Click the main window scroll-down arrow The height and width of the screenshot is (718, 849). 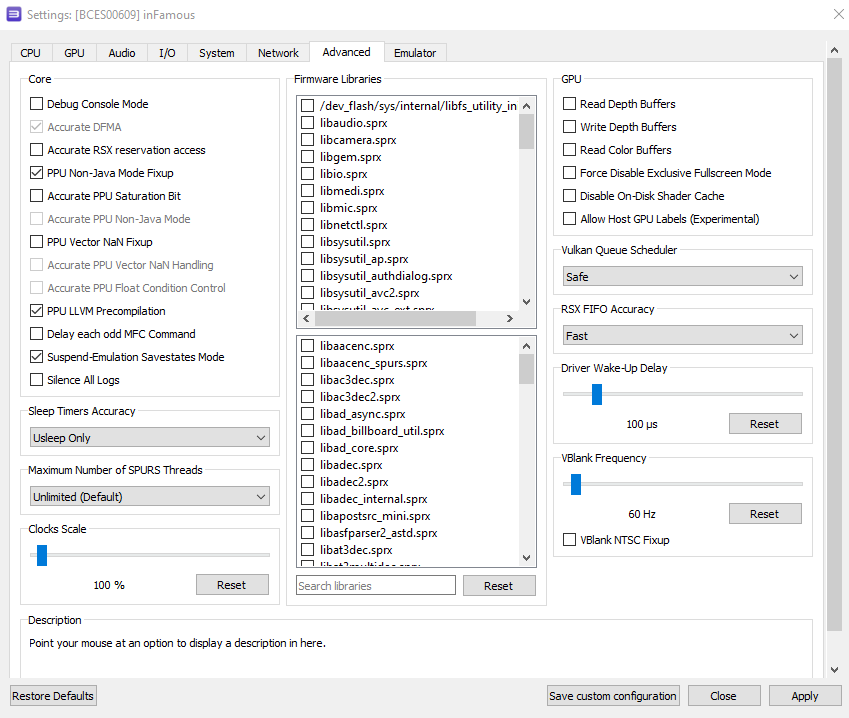click(834, 670)
